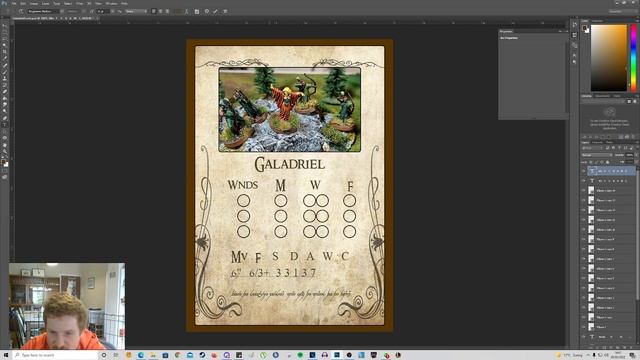Click the selected text layer thumbnail

click(592, 171)
